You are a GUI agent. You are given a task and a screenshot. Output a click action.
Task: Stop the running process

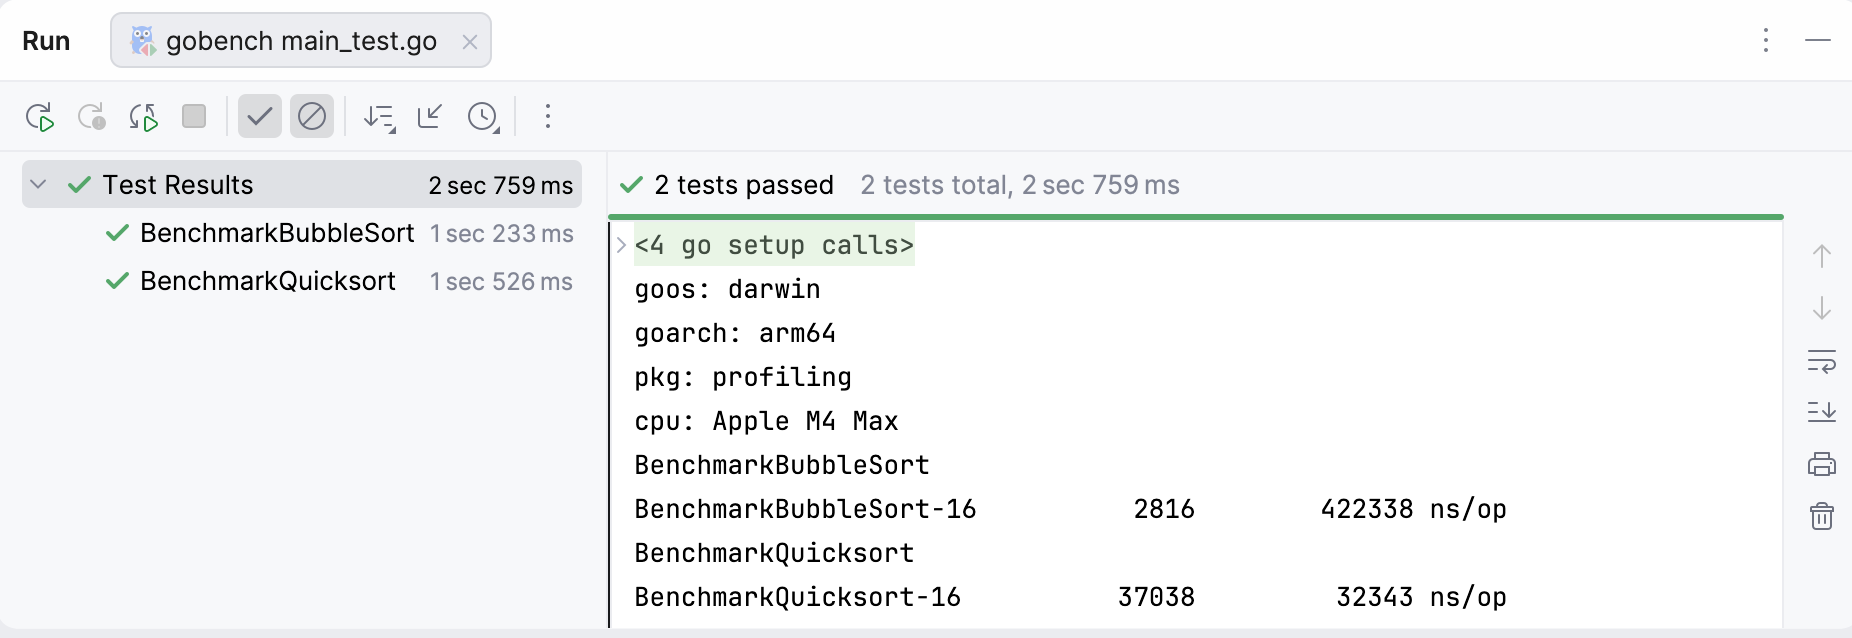pos(194,116)
